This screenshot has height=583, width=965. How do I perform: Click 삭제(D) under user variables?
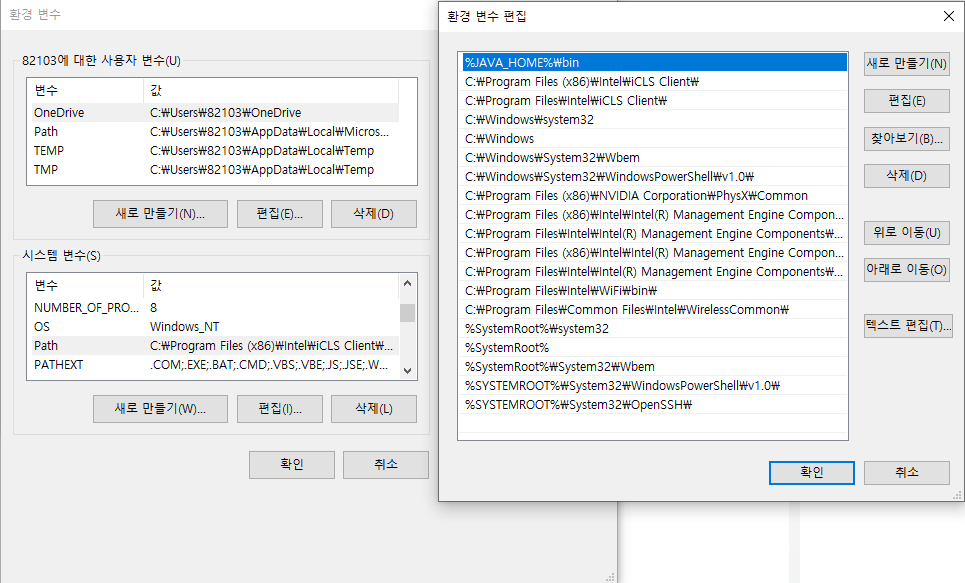tap(374, 214)
